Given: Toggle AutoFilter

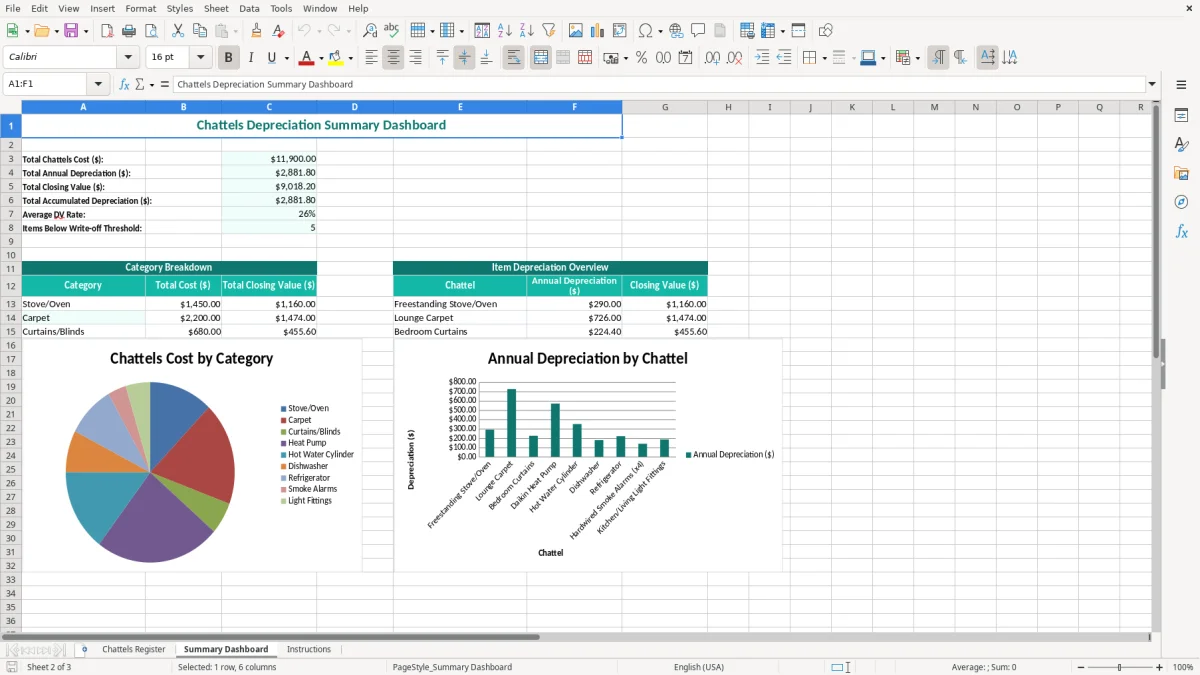Looking at the screenshot, I should (549, 31).
